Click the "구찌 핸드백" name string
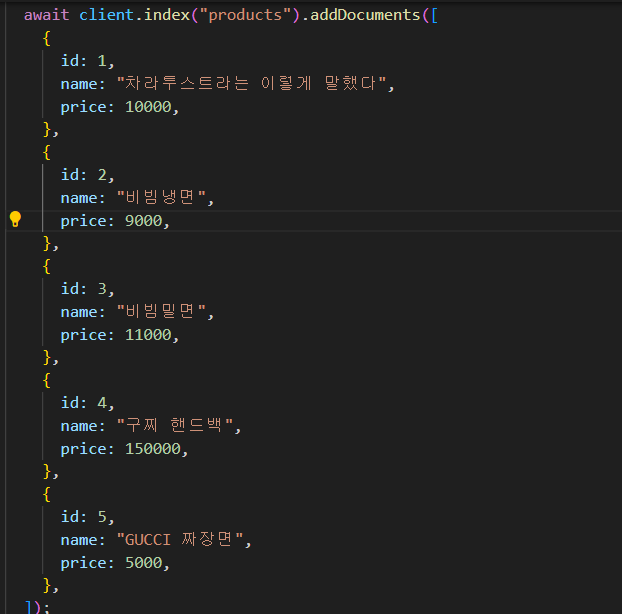This screenshot has height=614, width=622. pos(179,426)
